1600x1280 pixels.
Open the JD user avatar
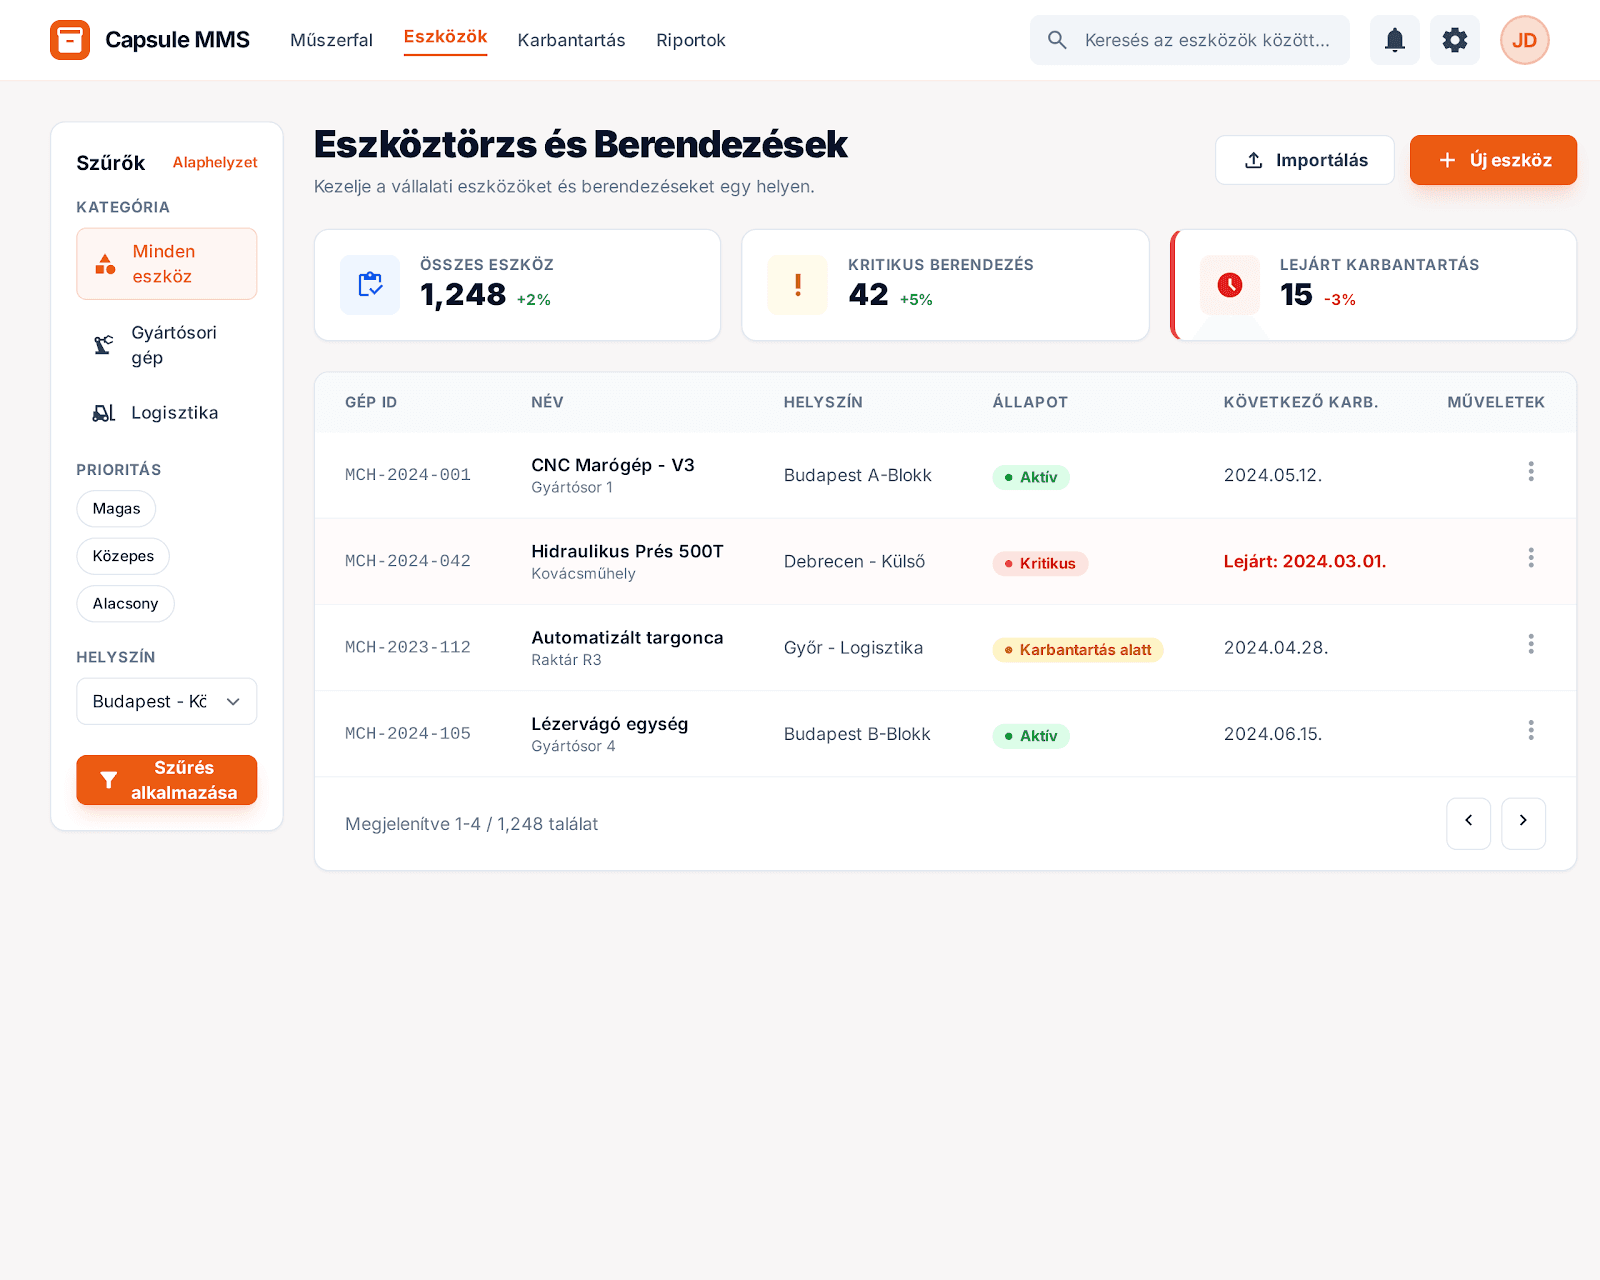1524,40
